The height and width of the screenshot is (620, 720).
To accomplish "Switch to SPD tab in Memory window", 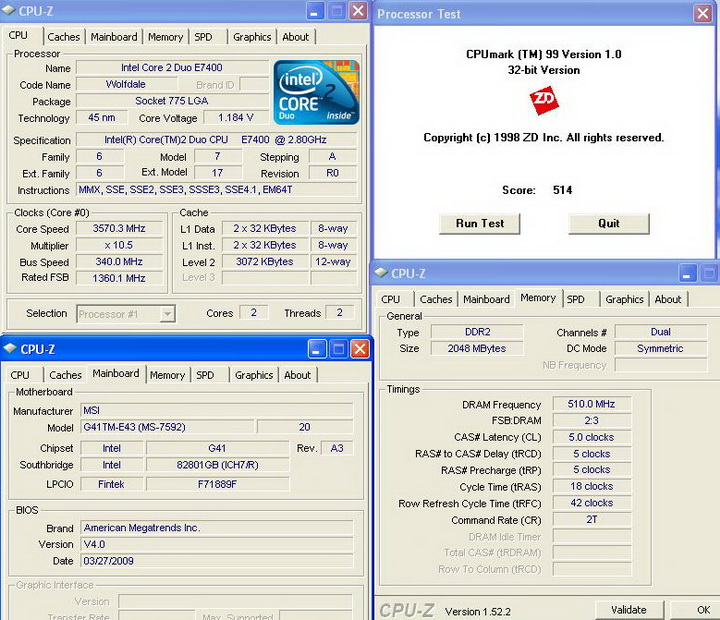I will [576, 299].
